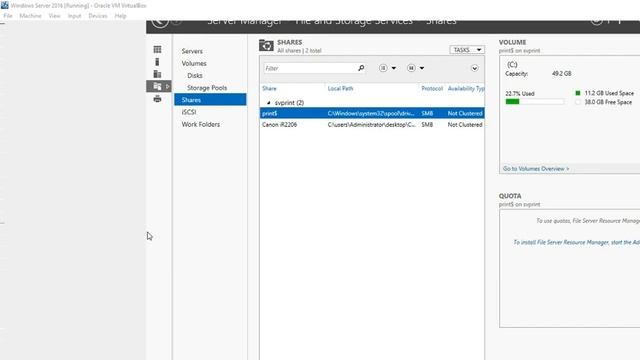
Task: Click the 22.7% used capacity bar
Action: click(535, 102)
